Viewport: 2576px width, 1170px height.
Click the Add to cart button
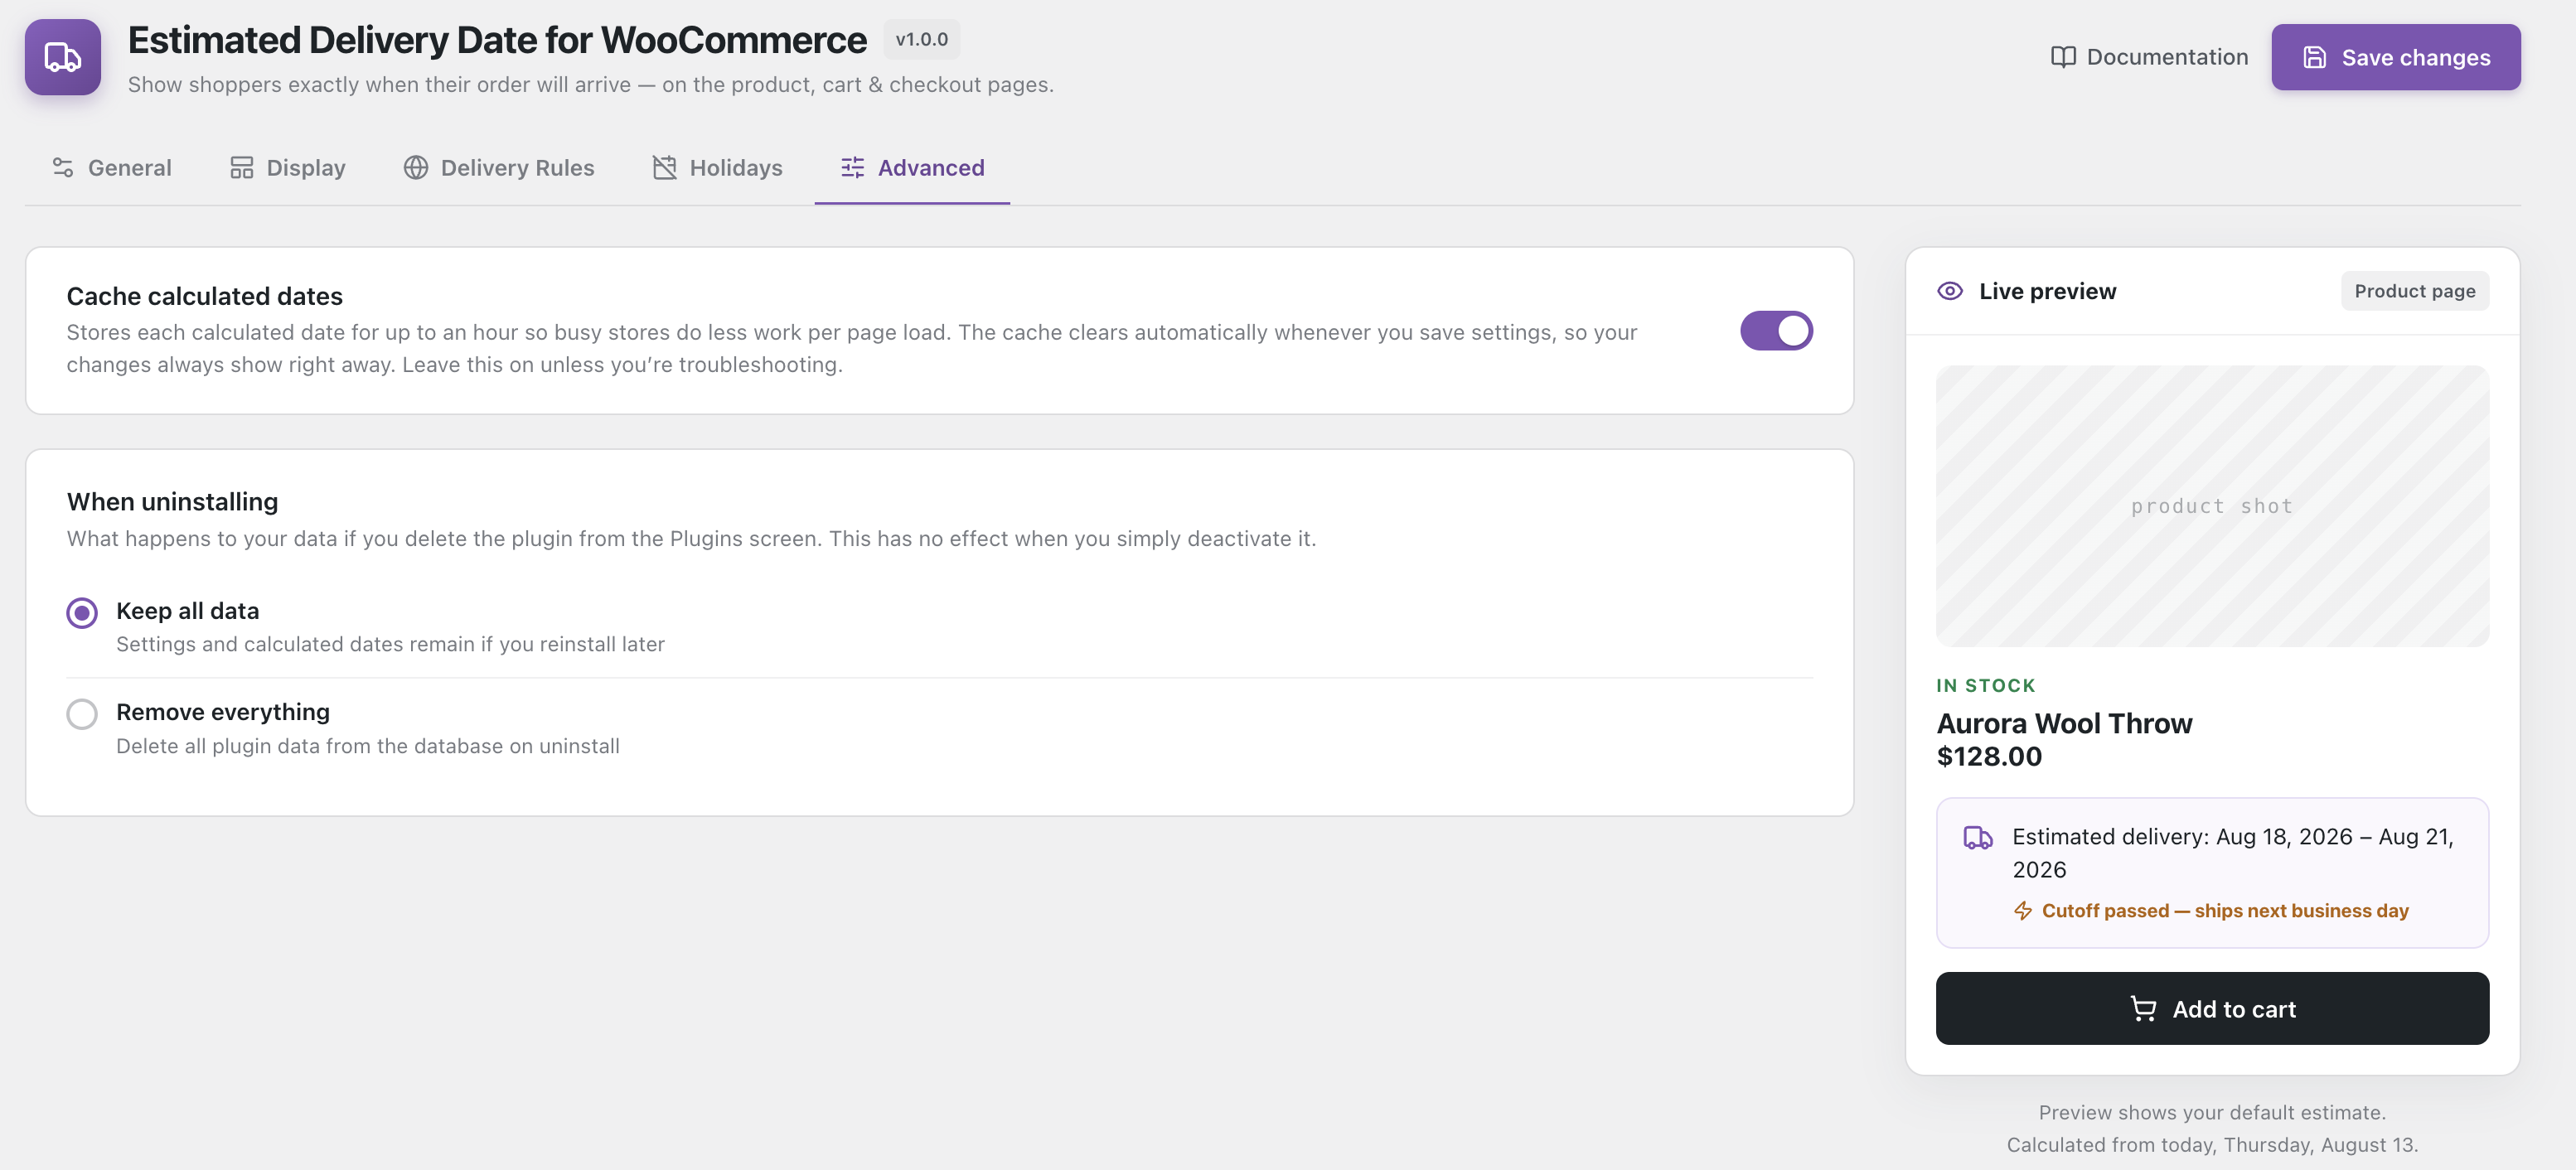click(x=2212, y=1008)
